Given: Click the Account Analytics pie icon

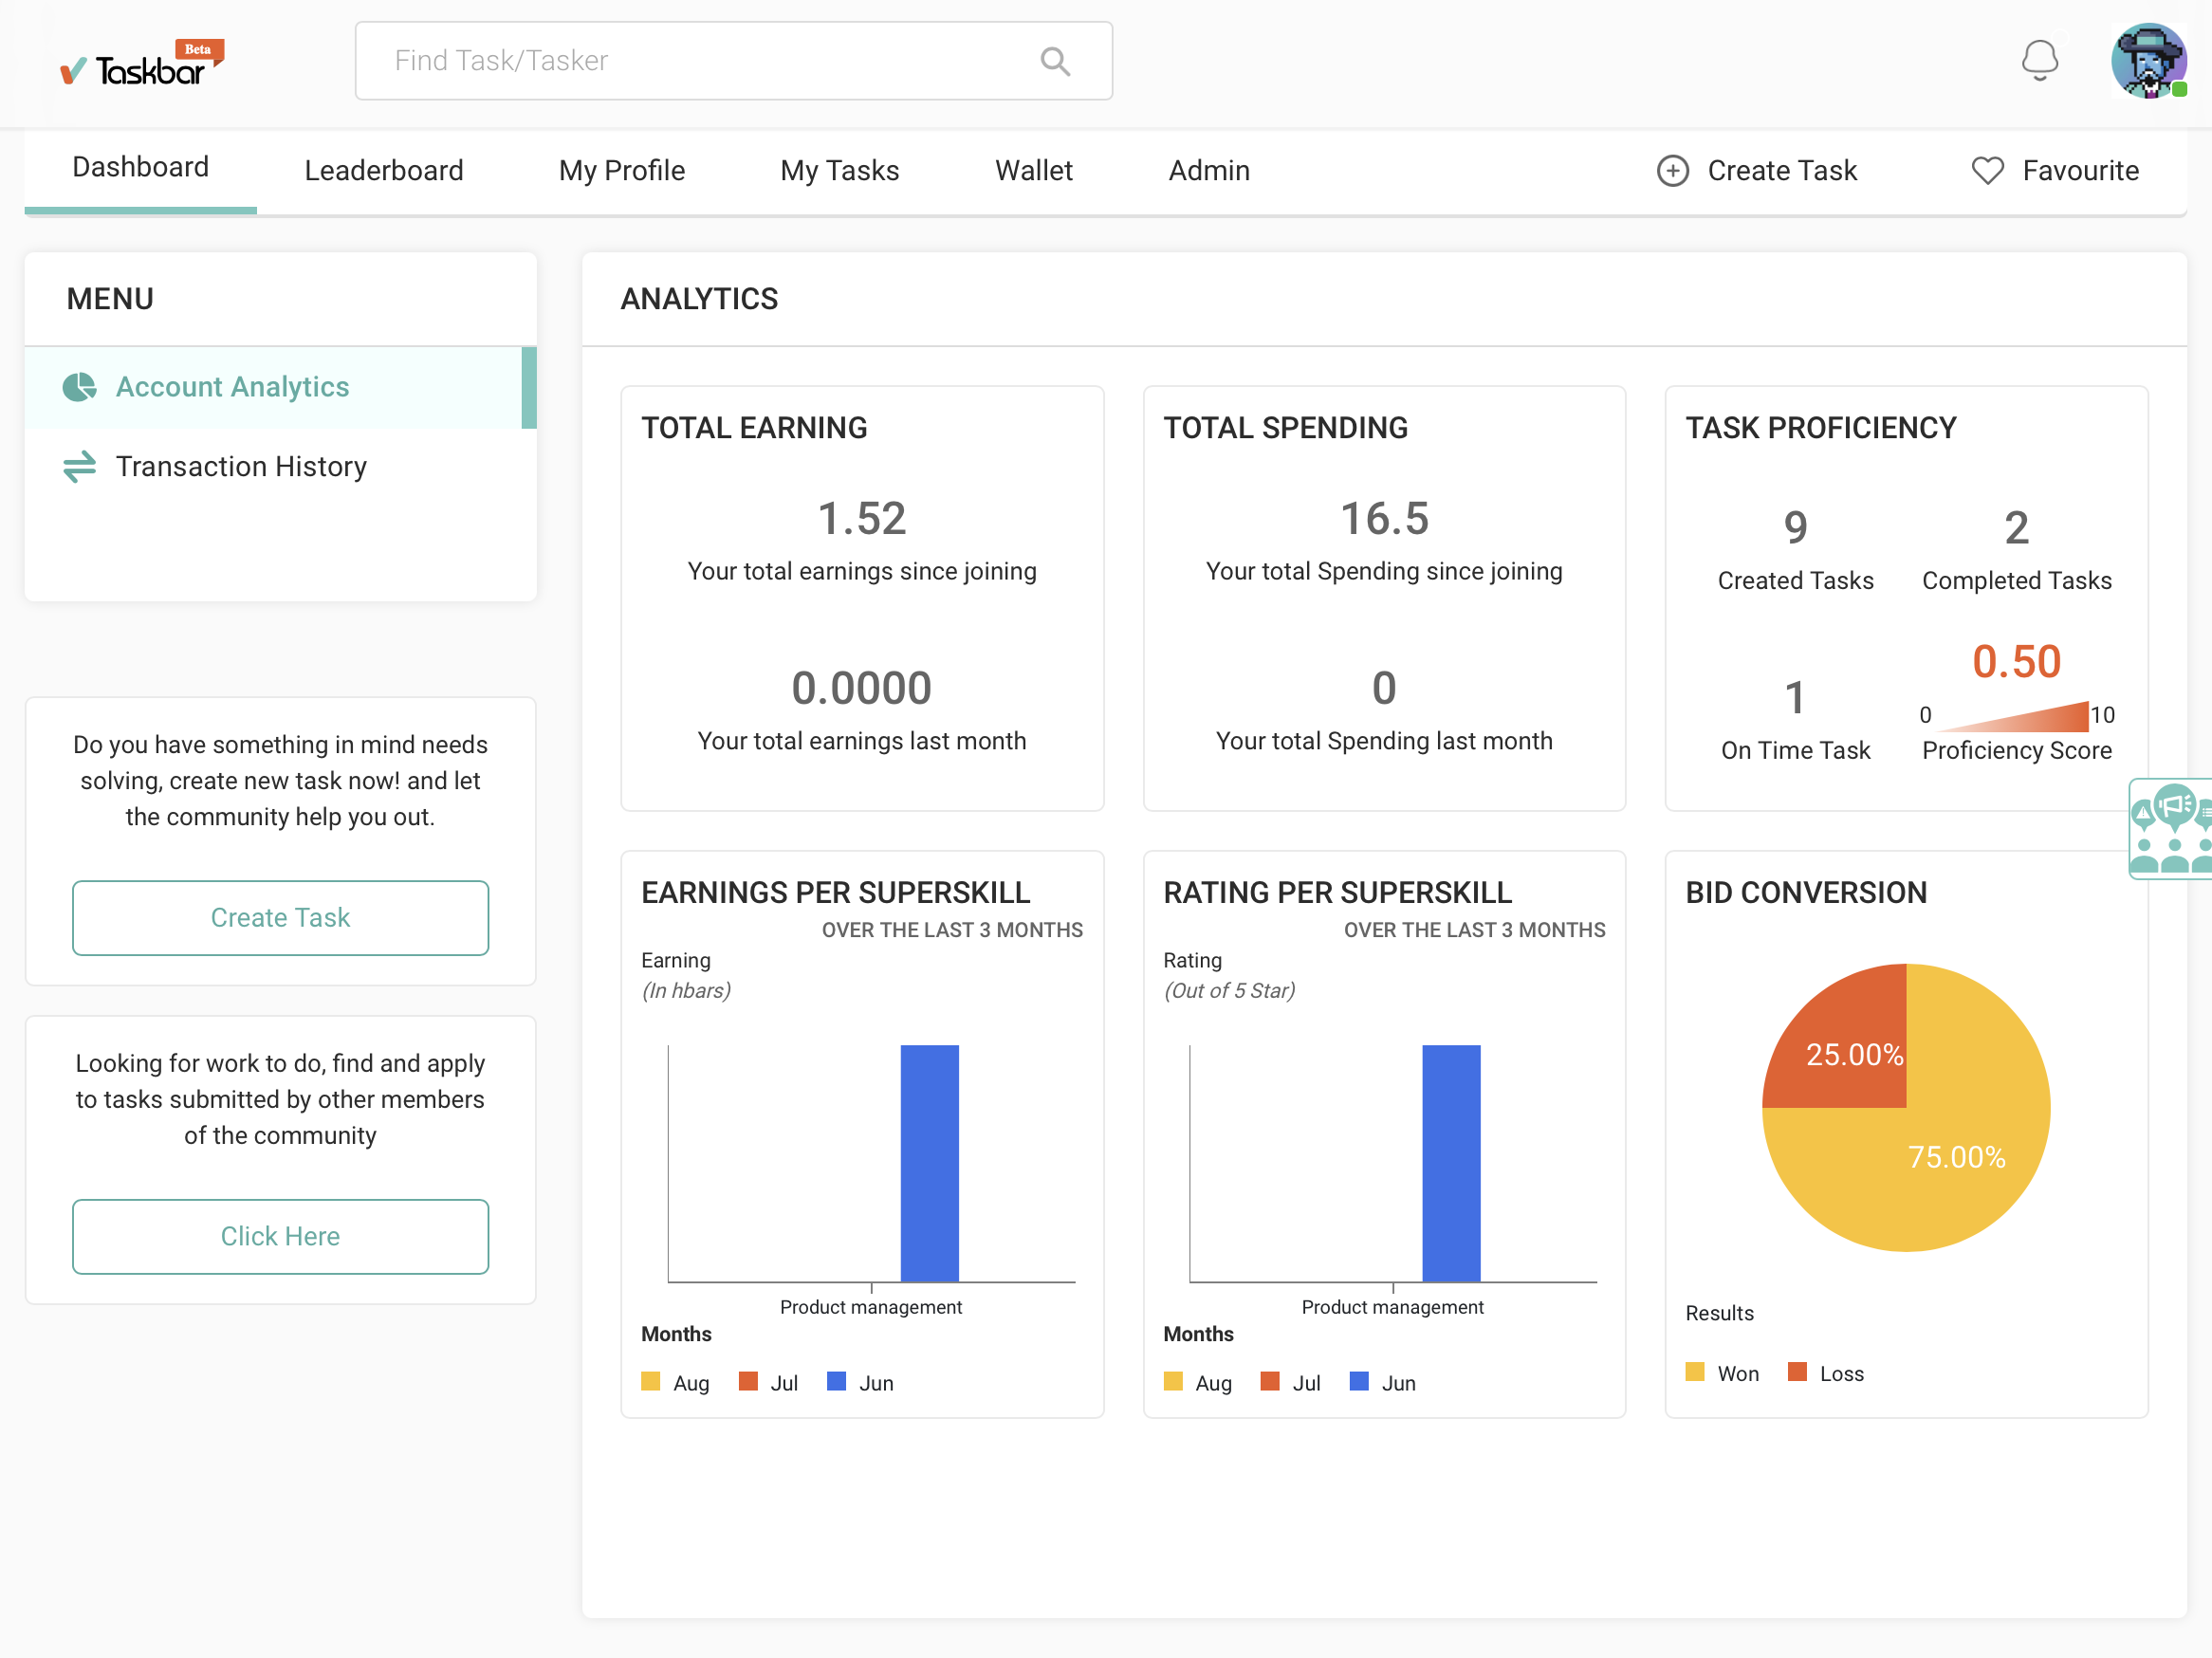Looking at the screenshot, I should (x=79, y=387).
